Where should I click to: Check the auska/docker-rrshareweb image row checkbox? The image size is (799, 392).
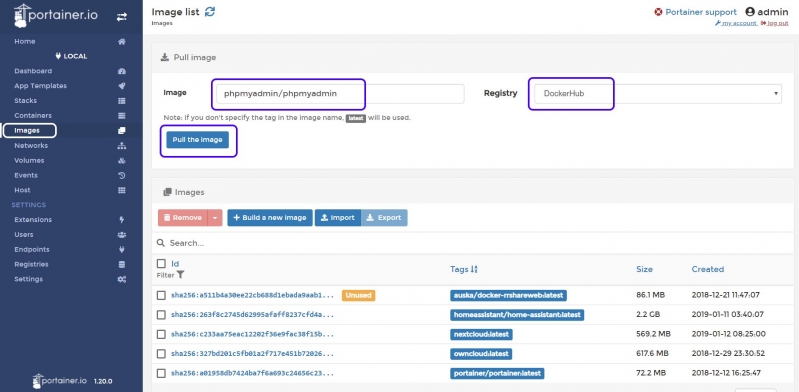[161, 295]
